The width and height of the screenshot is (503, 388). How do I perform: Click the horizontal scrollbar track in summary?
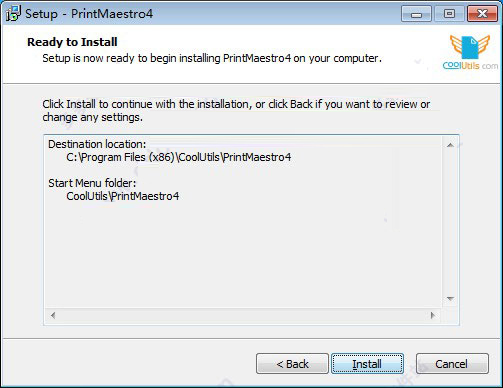(x=243, y=315)
